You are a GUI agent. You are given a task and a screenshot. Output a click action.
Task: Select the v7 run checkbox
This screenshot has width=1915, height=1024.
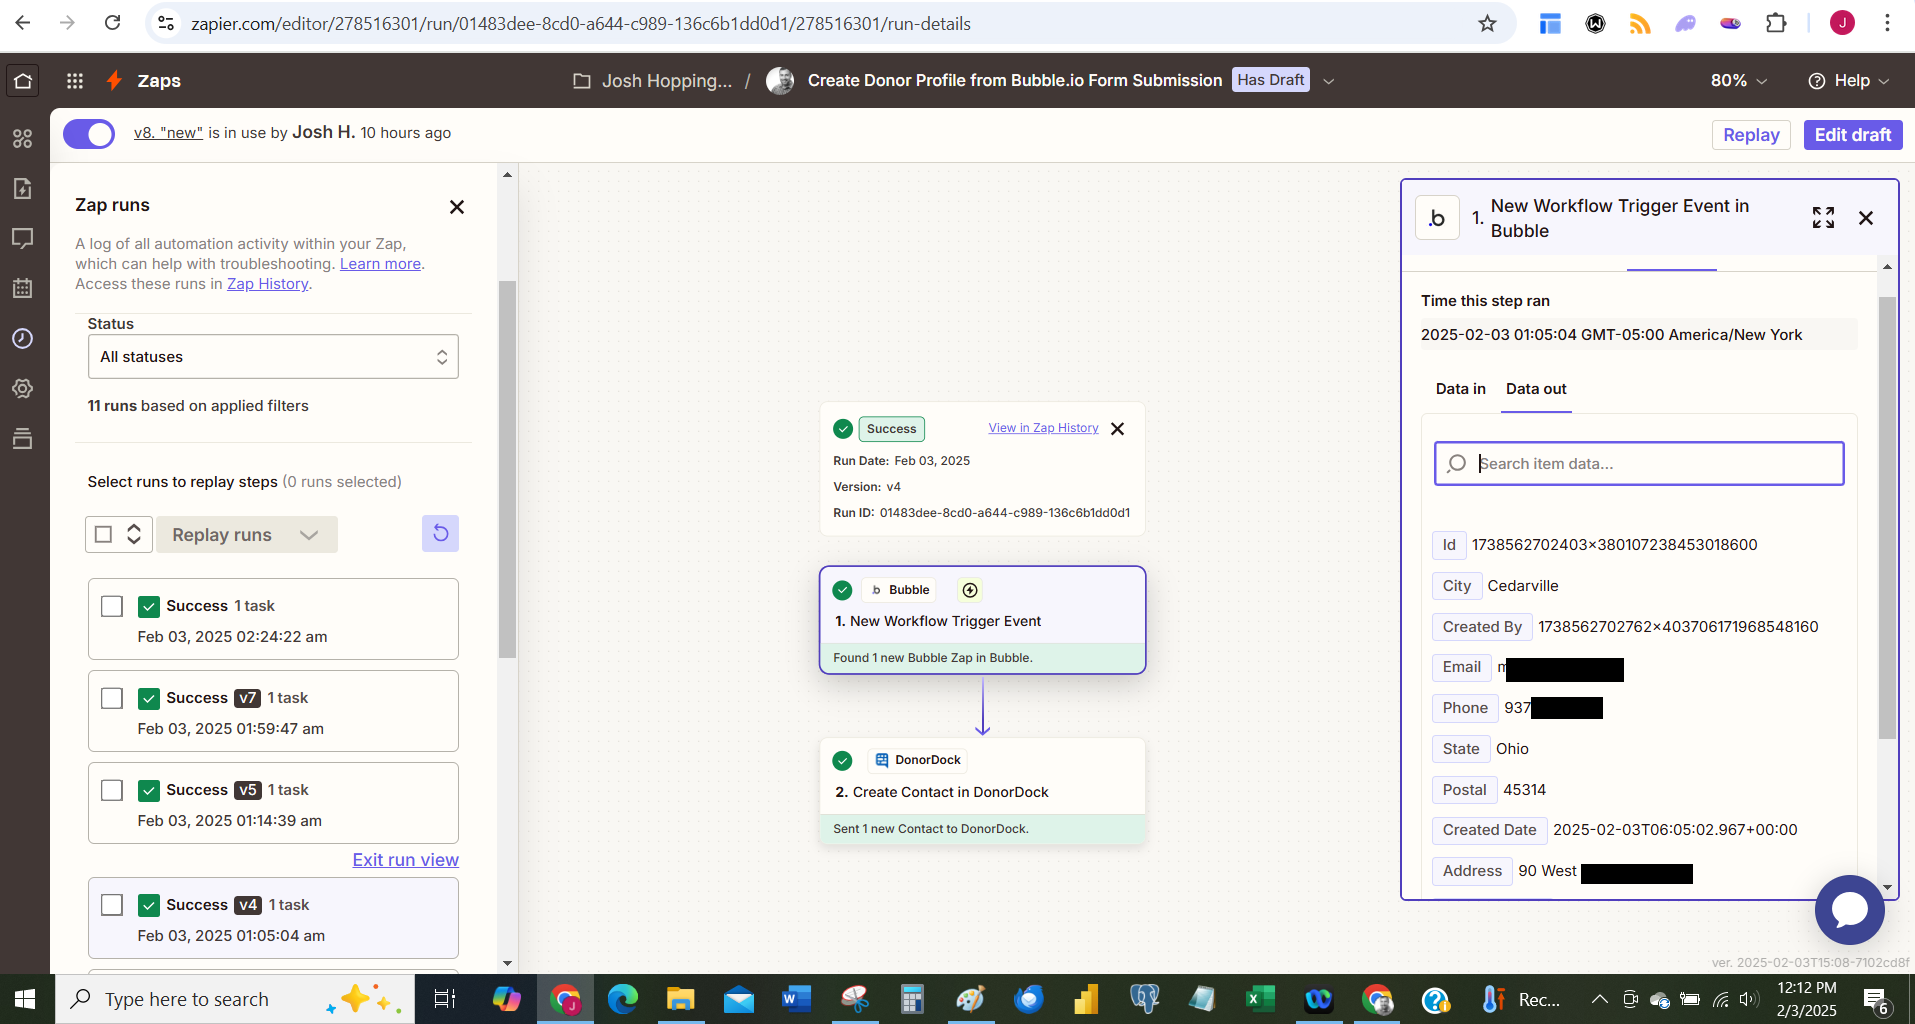112,698
